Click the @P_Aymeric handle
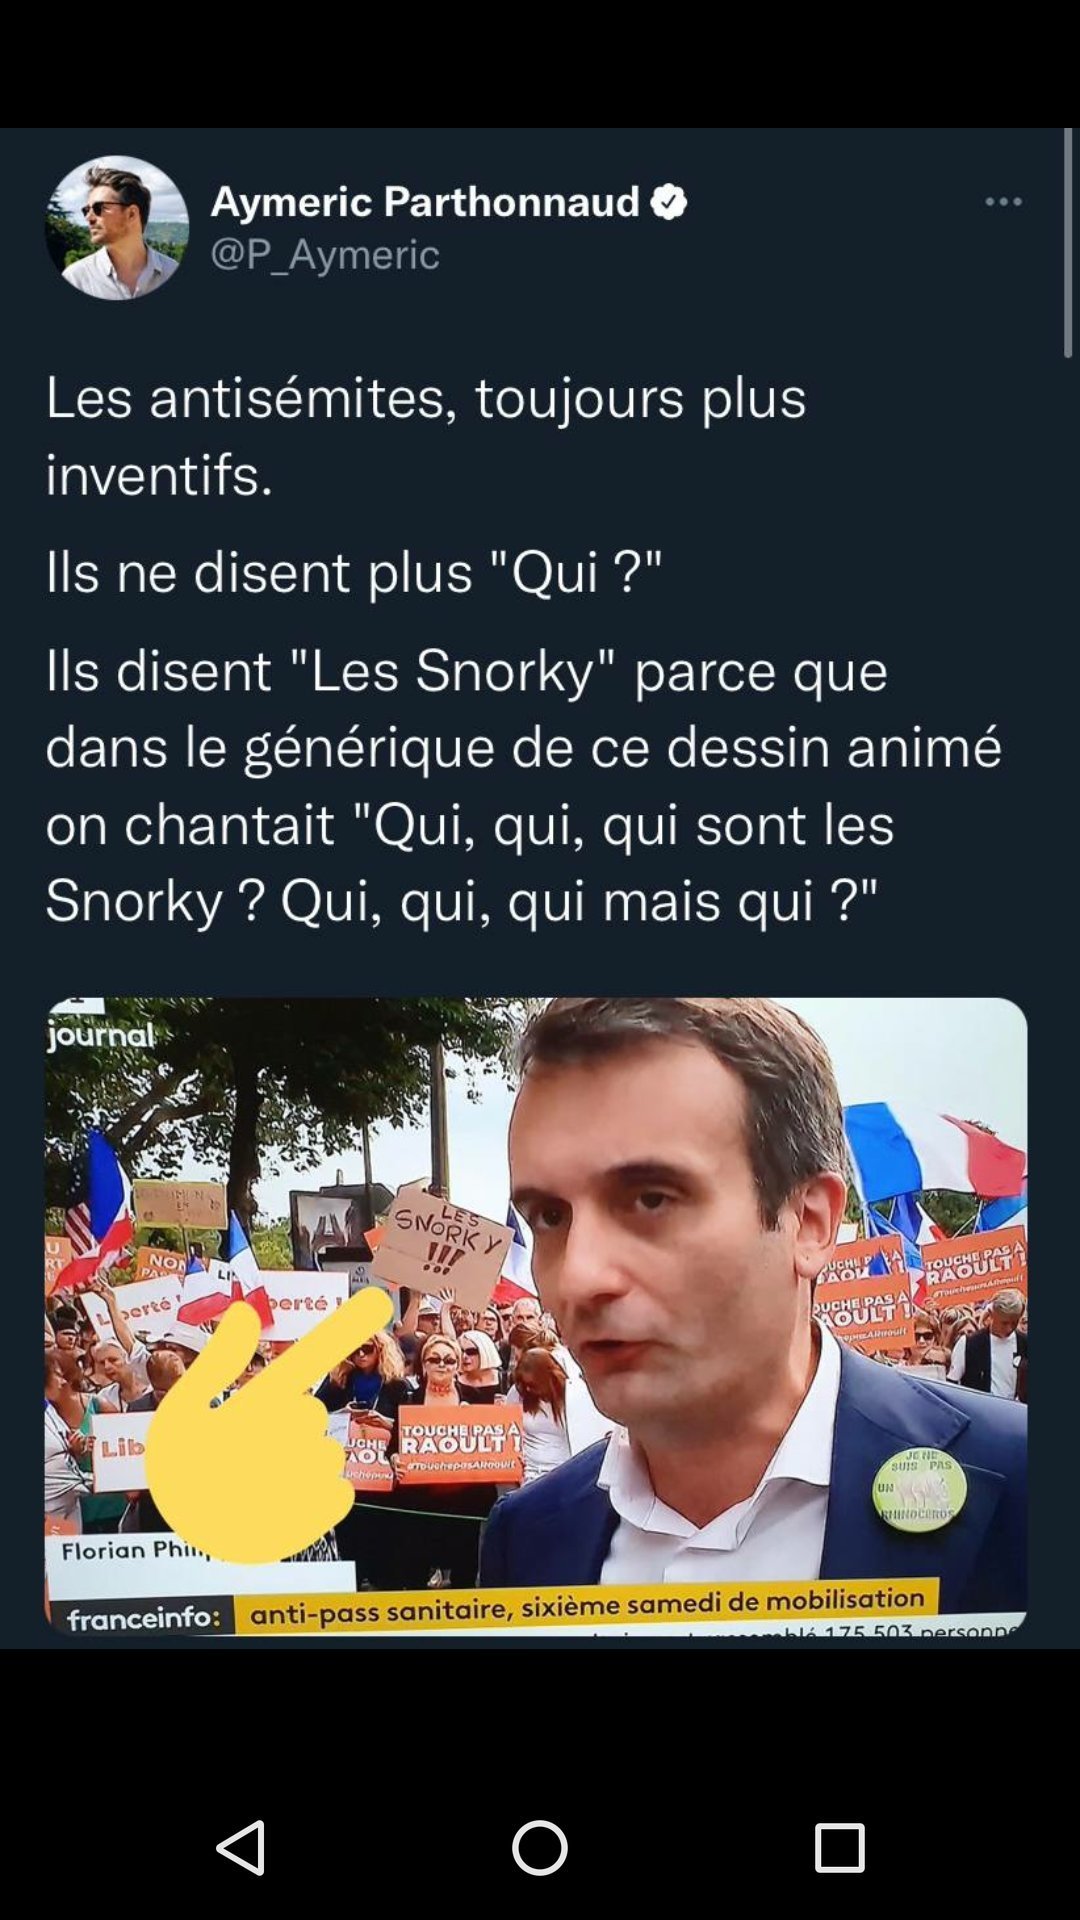Screen dimensions: 1080x1920 point(325,254)
